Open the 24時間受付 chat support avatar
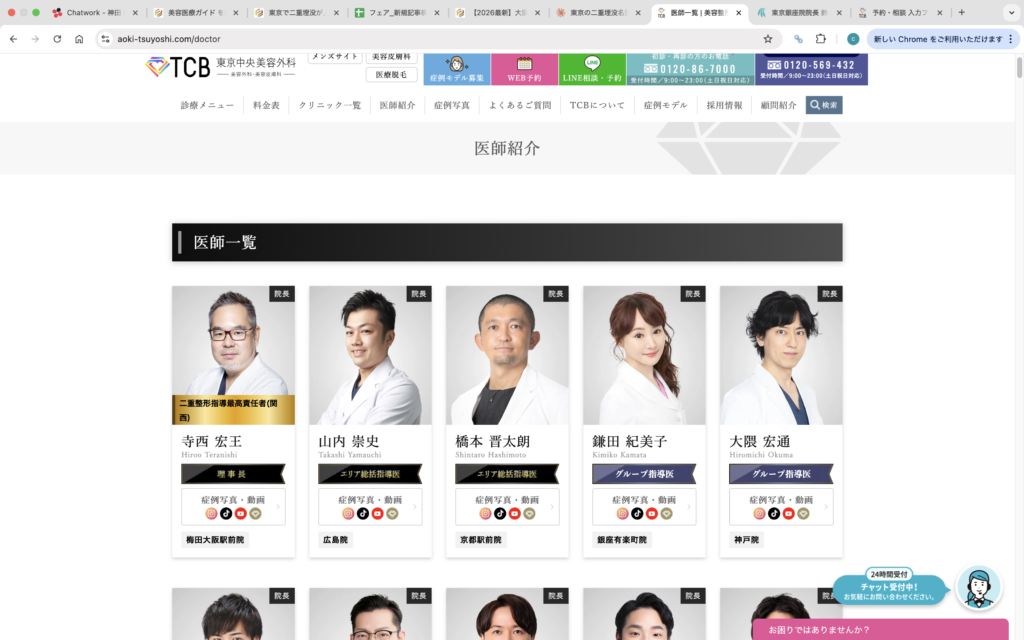Screen dimensions: 1024x640 [x=978, y=588]
